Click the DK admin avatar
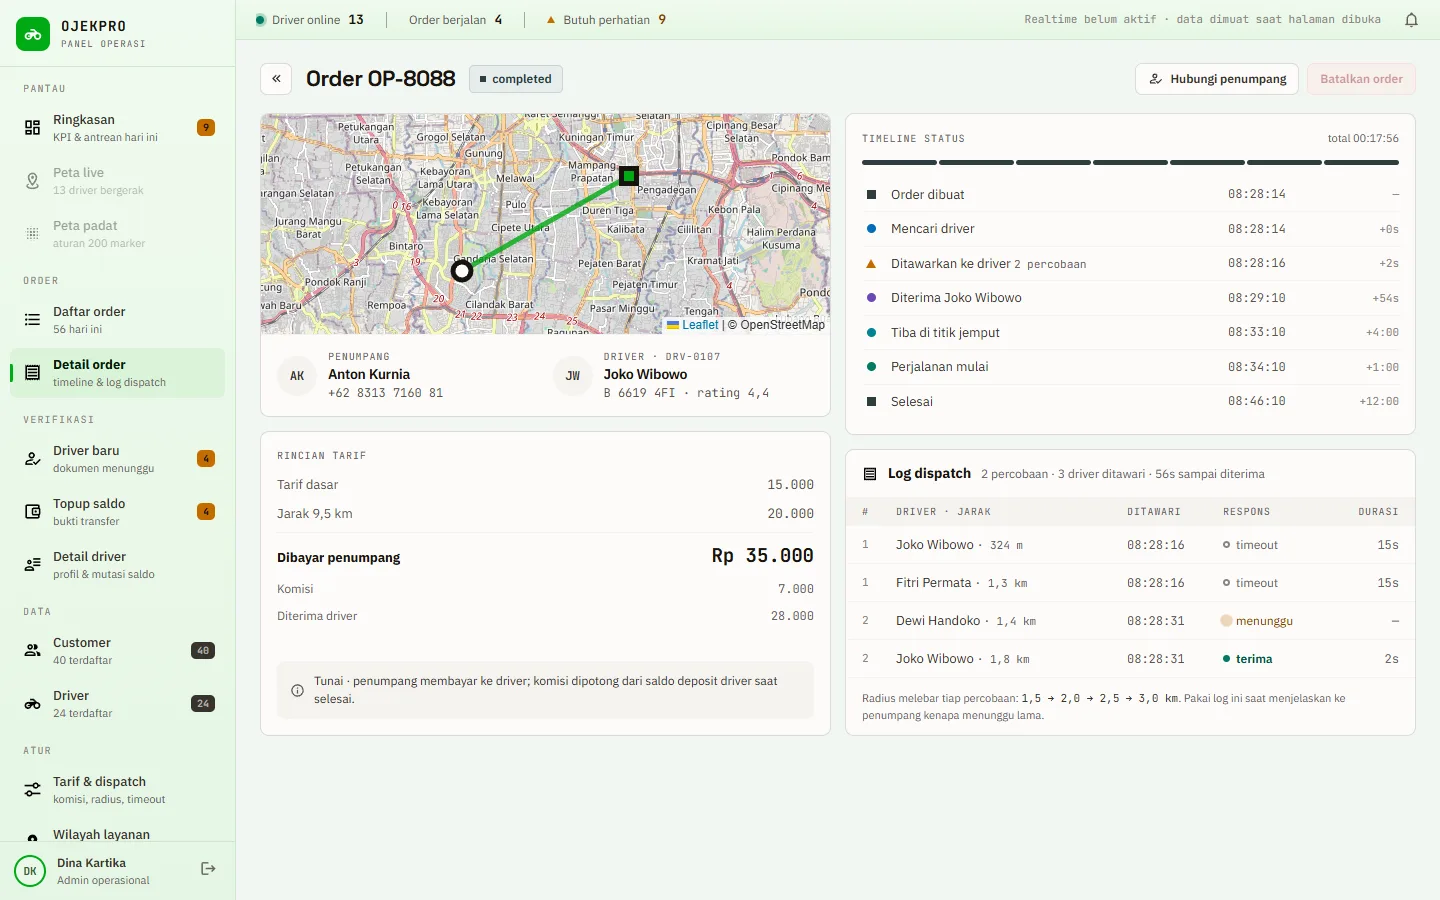The height and width of the screenshot is (900, 1440). (30, 871)
